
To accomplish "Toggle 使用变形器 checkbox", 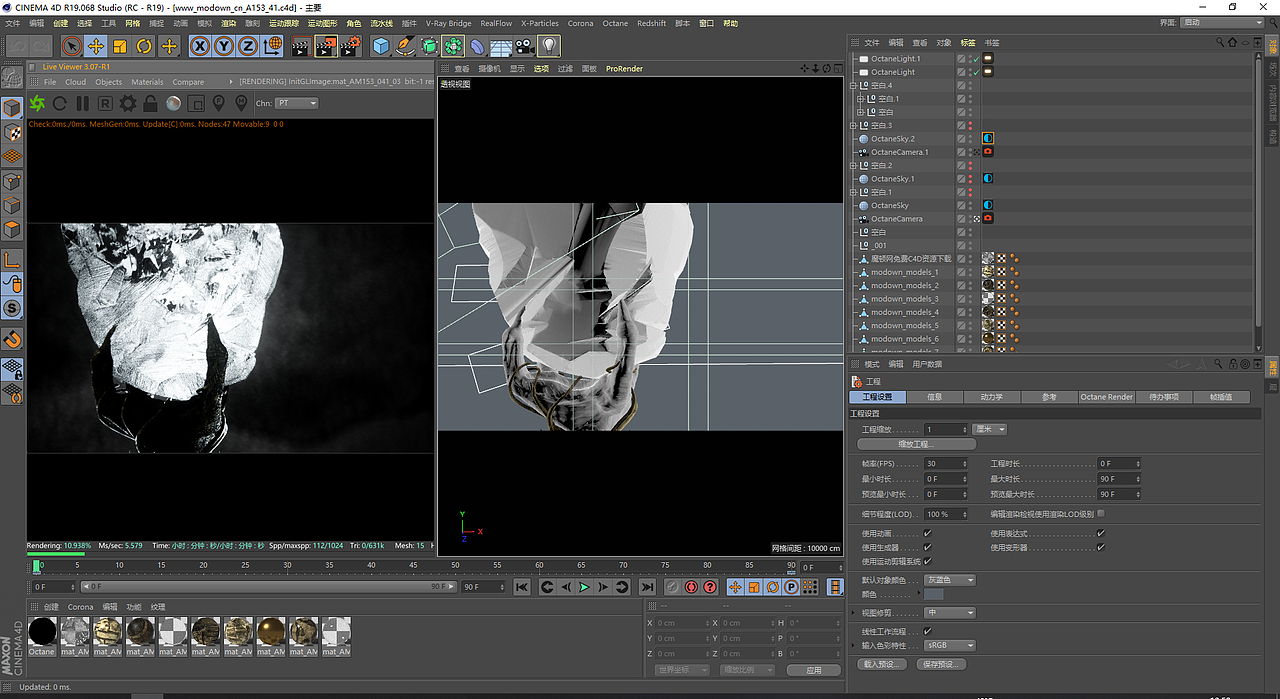I will [1101, 547].
